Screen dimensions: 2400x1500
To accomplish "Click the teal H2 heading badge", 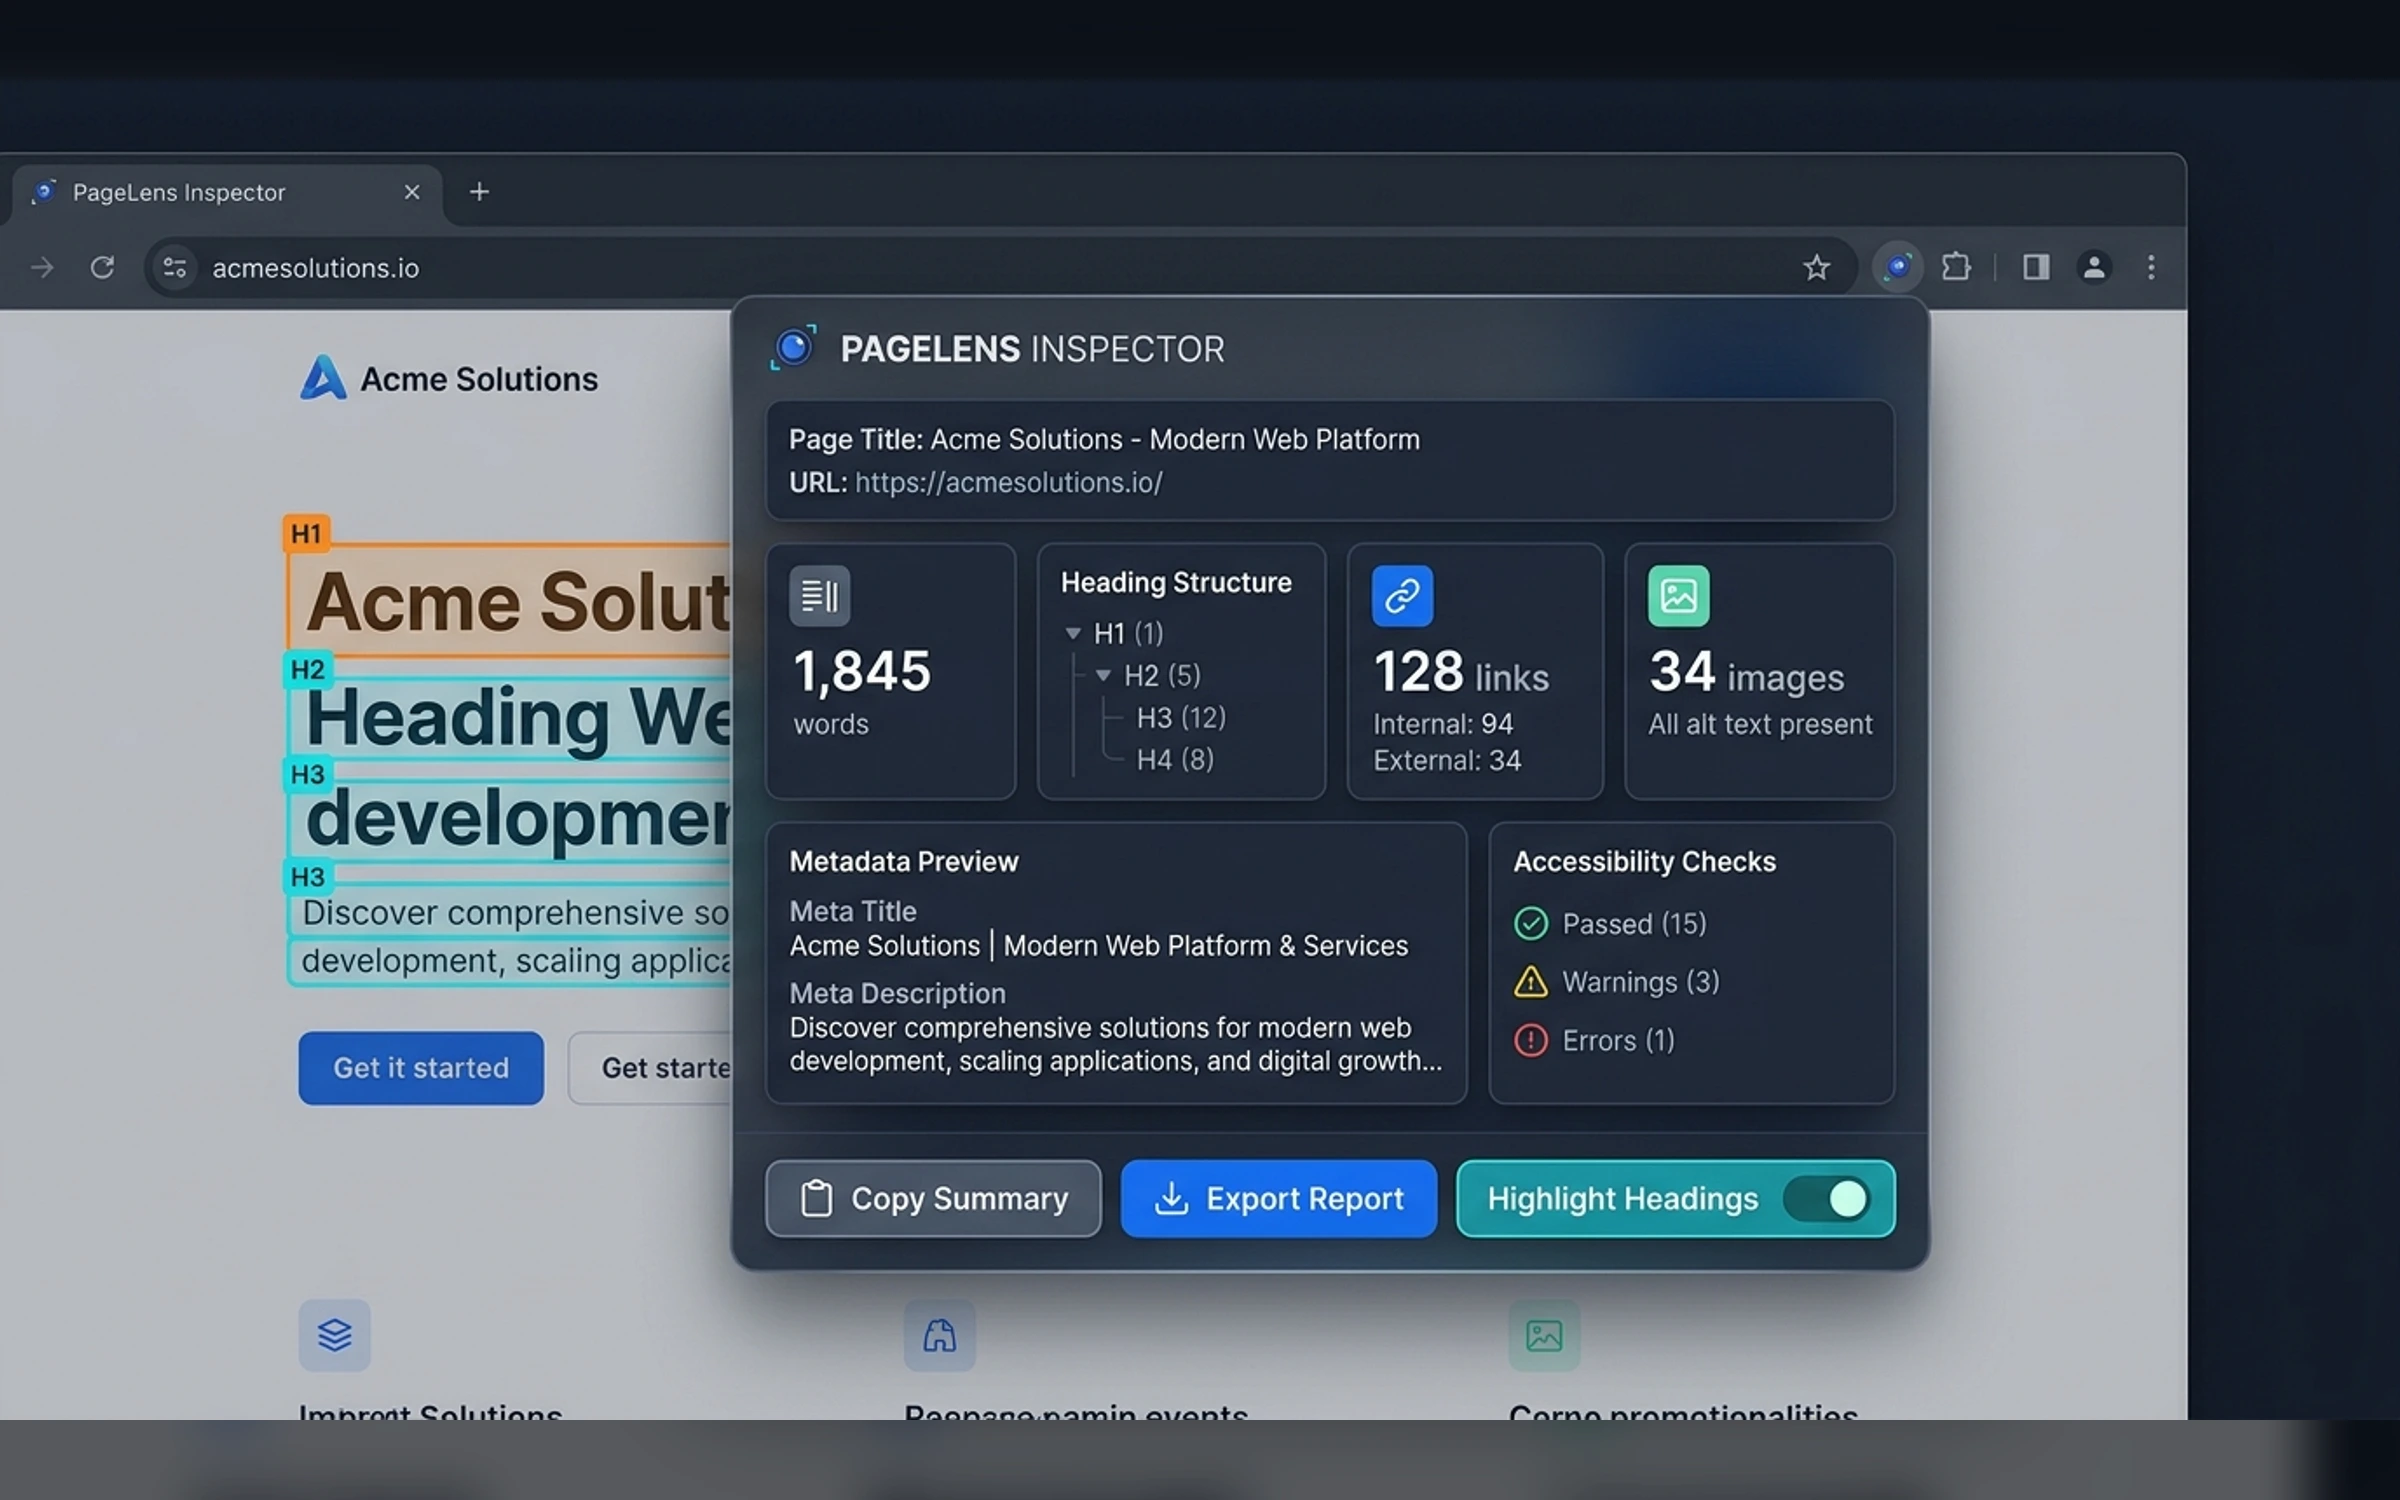I will pyautogui.click(x=307, y=669).
